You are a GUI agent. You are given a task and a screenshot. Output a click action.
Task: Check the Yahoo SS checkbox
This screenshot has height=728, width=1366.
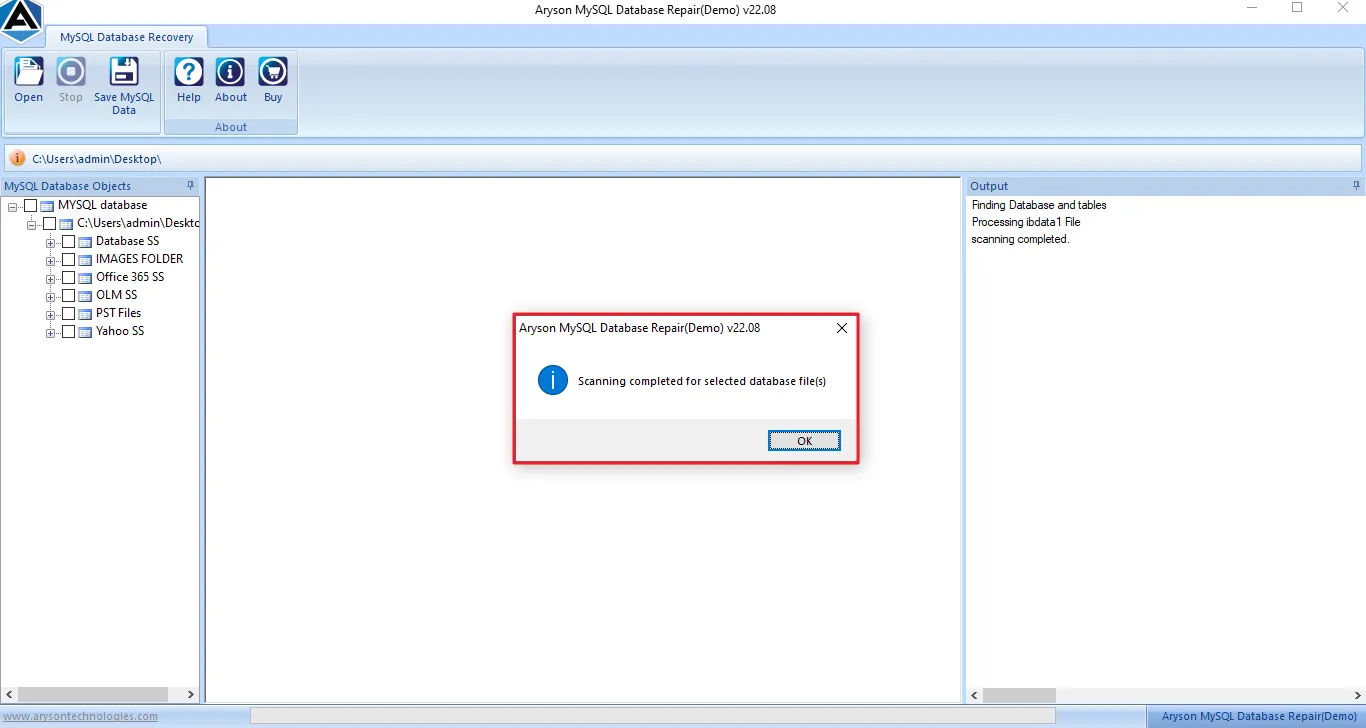pyautogui.click(x=68, y=331)
